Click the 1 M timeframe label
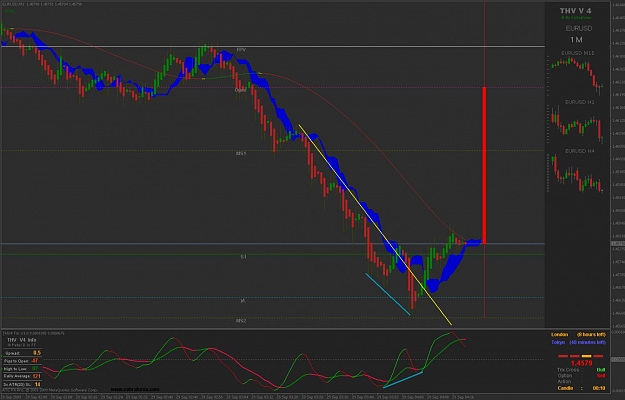Screen dimensions: 625x400 click(576, 40)
